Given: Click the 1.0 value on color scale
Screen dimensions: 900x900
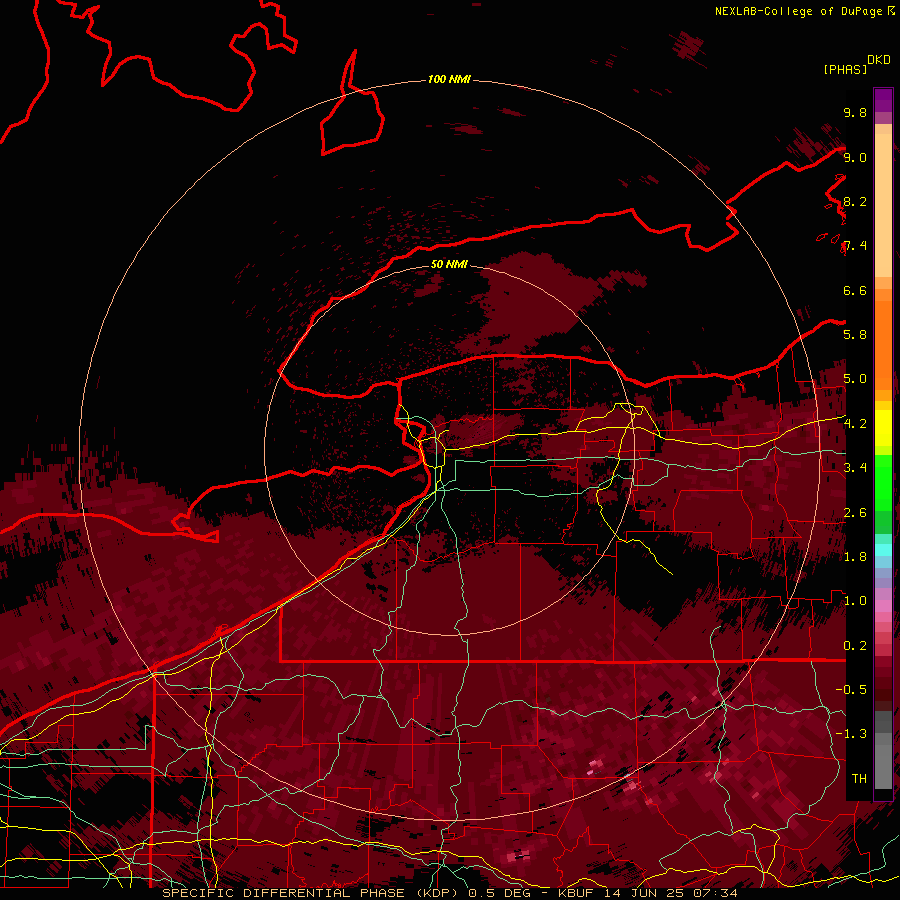Looking at the screenshot, I should coord(855,600).
